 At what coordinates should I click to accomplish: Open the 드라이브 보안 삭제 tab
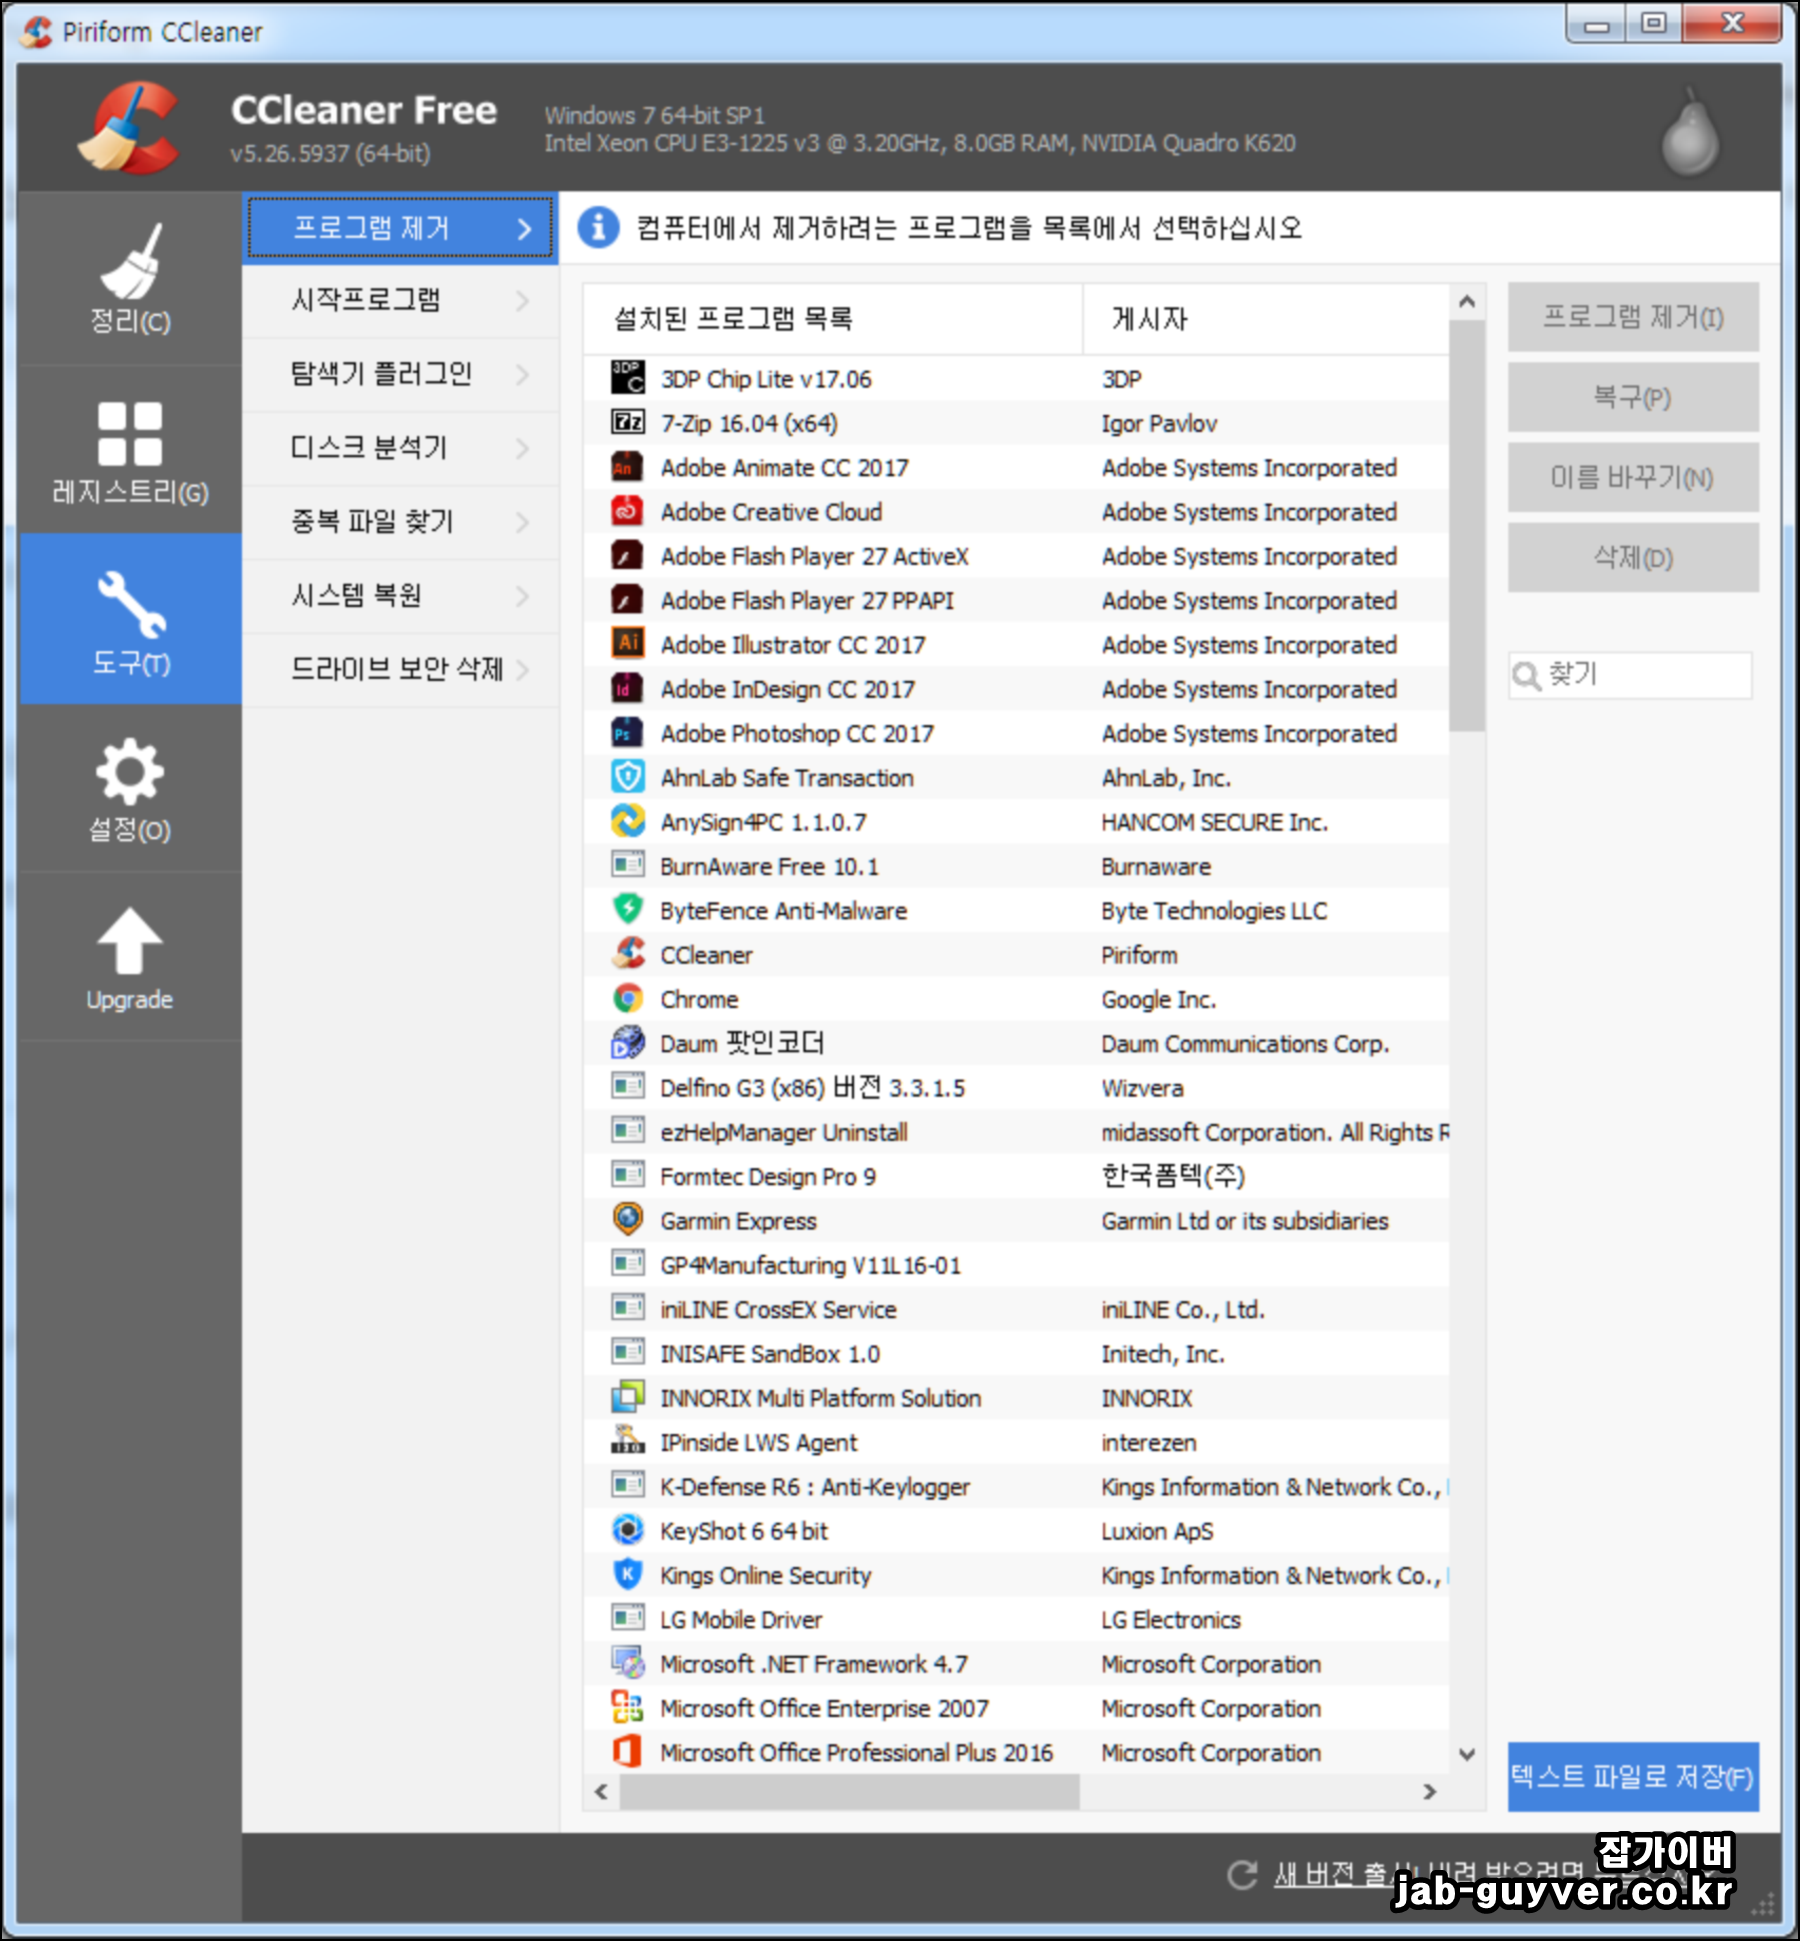click(400, 669)
